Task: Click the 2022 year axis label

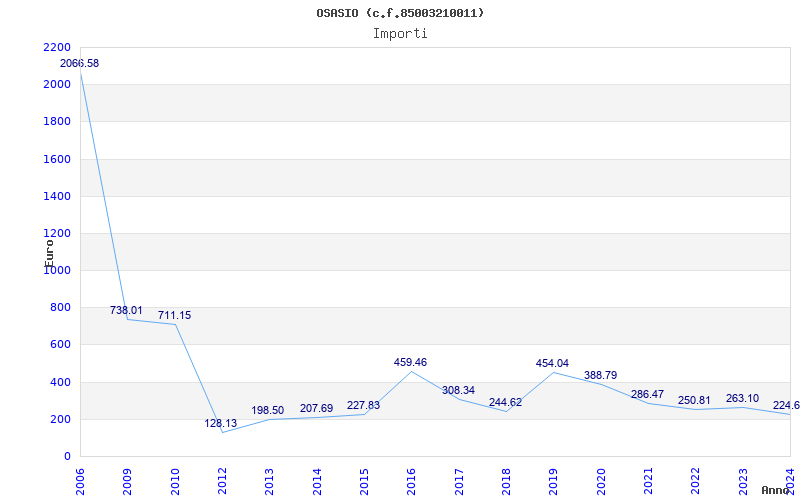Action: click(695, 482)
